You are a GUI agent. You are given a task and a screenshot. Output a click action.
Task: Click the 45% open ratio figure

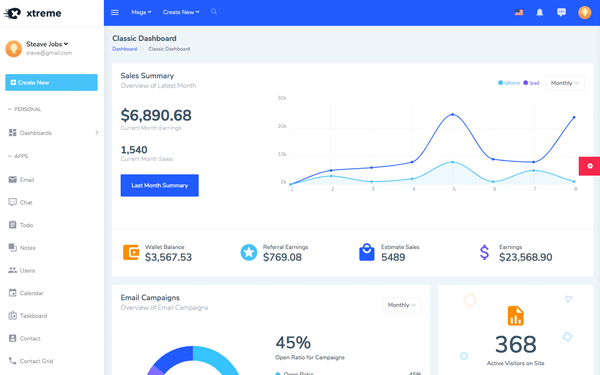[x=293, y=342]
